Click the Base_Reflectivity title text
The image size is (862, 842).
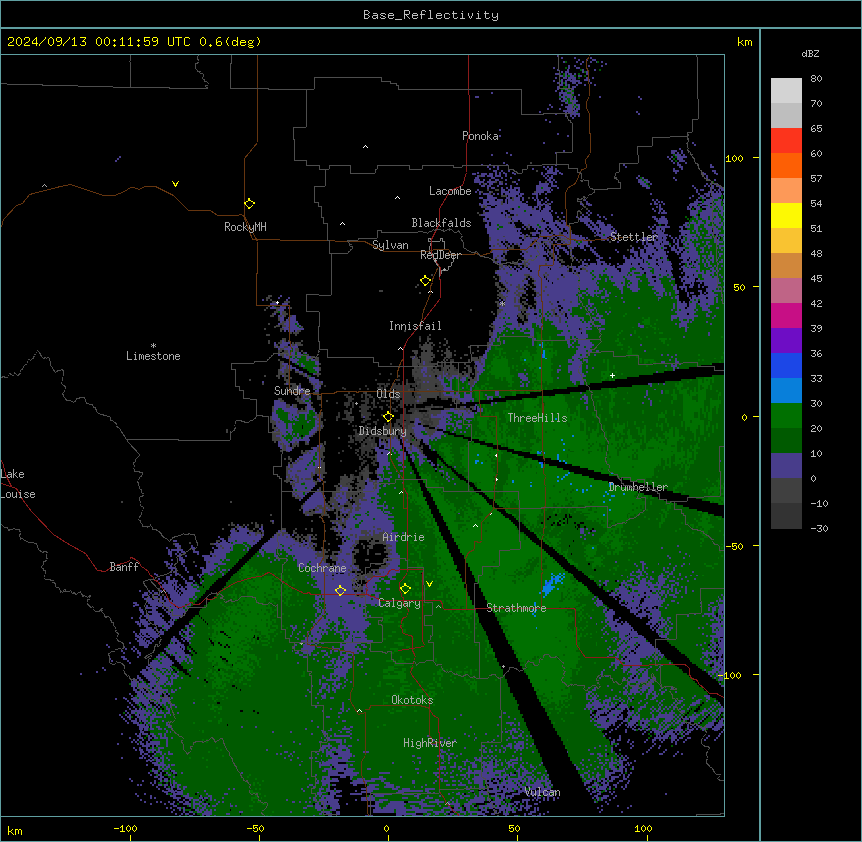click(431, 15)
